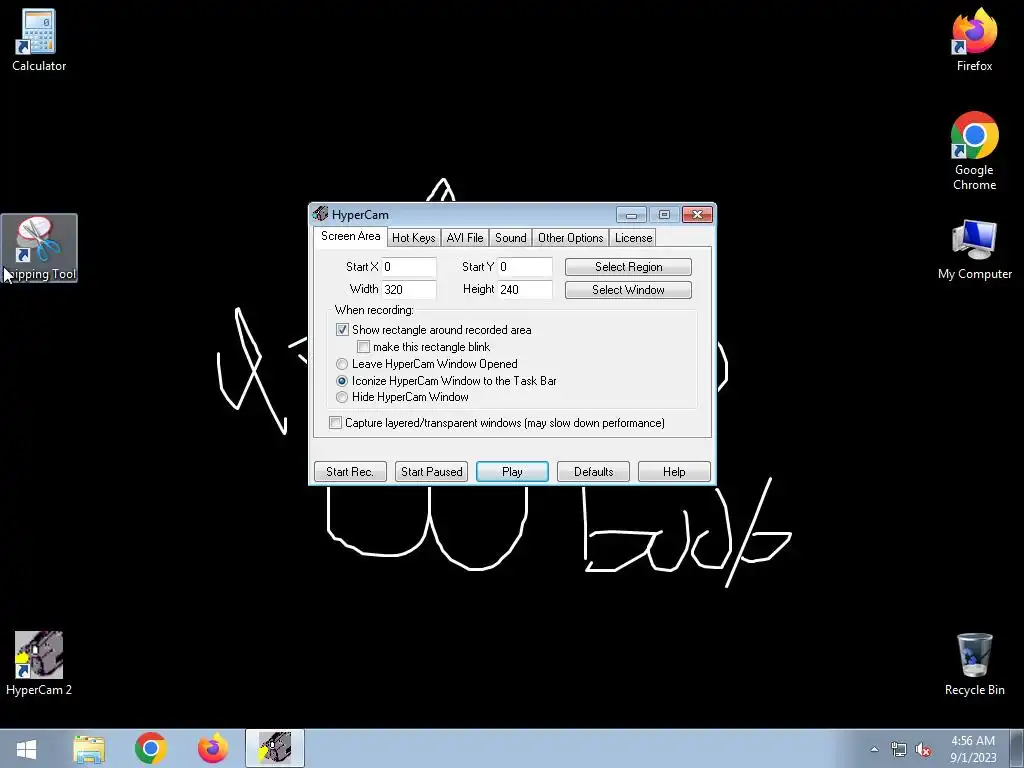
Task: Launch Chrome from the taskbar
Action: pos(150,748)
